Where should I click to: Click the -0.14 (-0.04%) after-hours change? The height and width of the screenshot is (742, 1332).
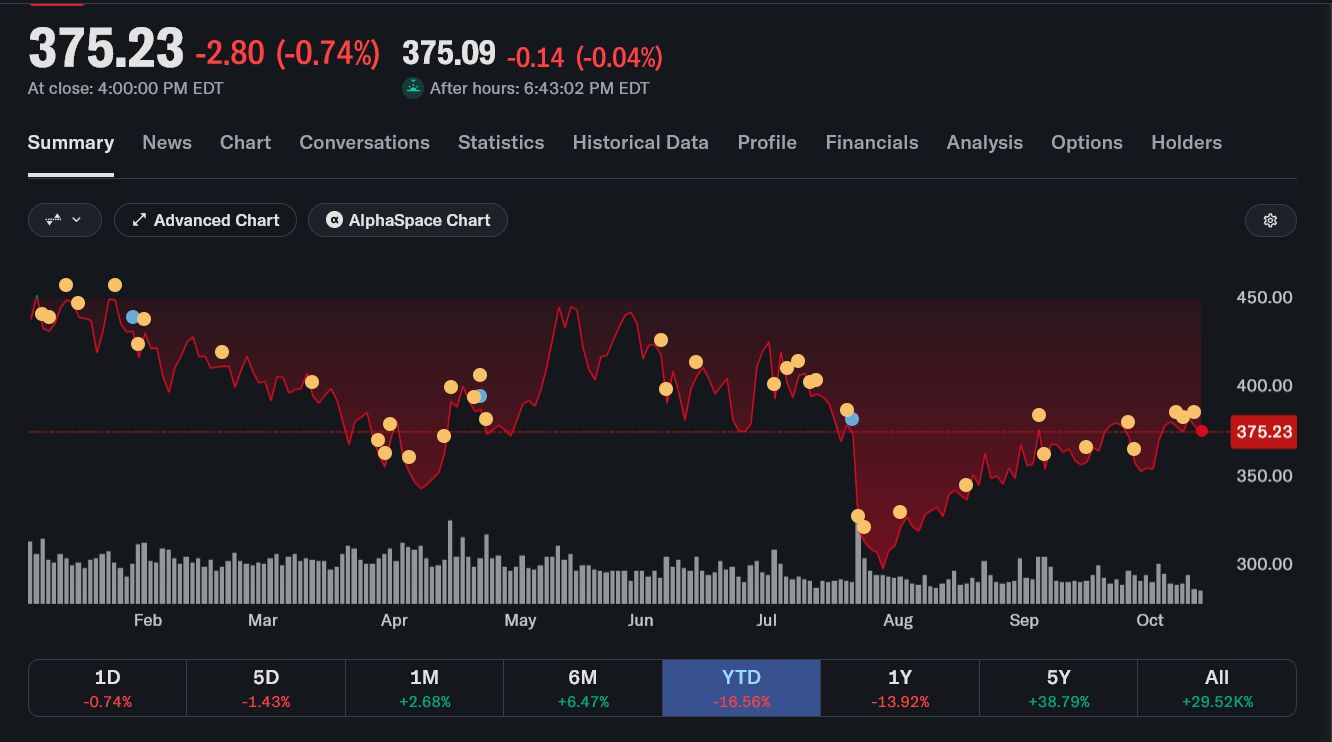coord(585,57)
